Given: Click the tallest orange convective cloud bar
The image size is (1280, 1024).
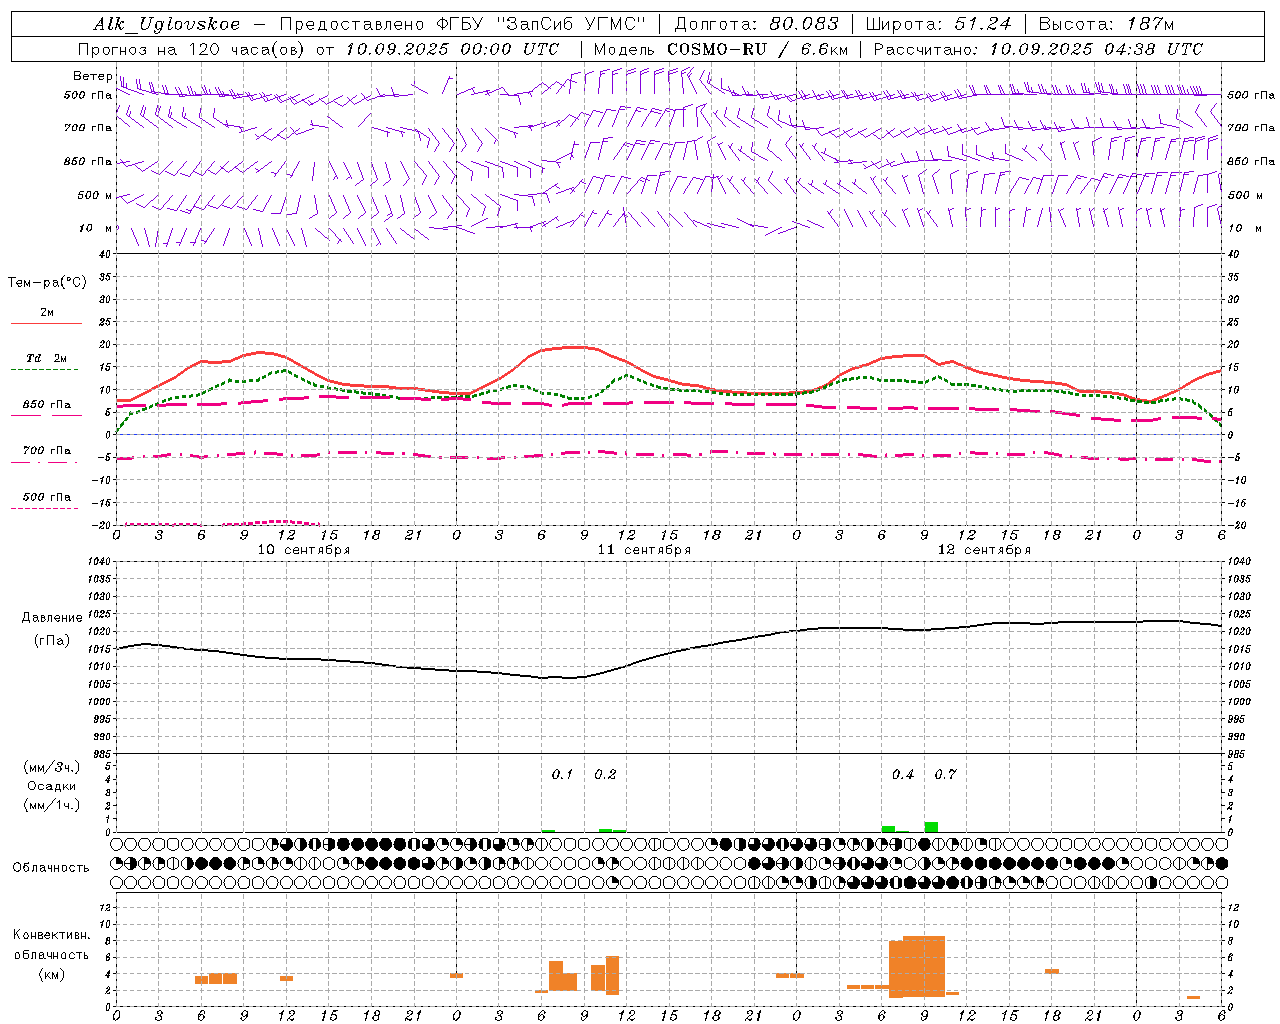Looking at the screenshot, I should [924, 966].
